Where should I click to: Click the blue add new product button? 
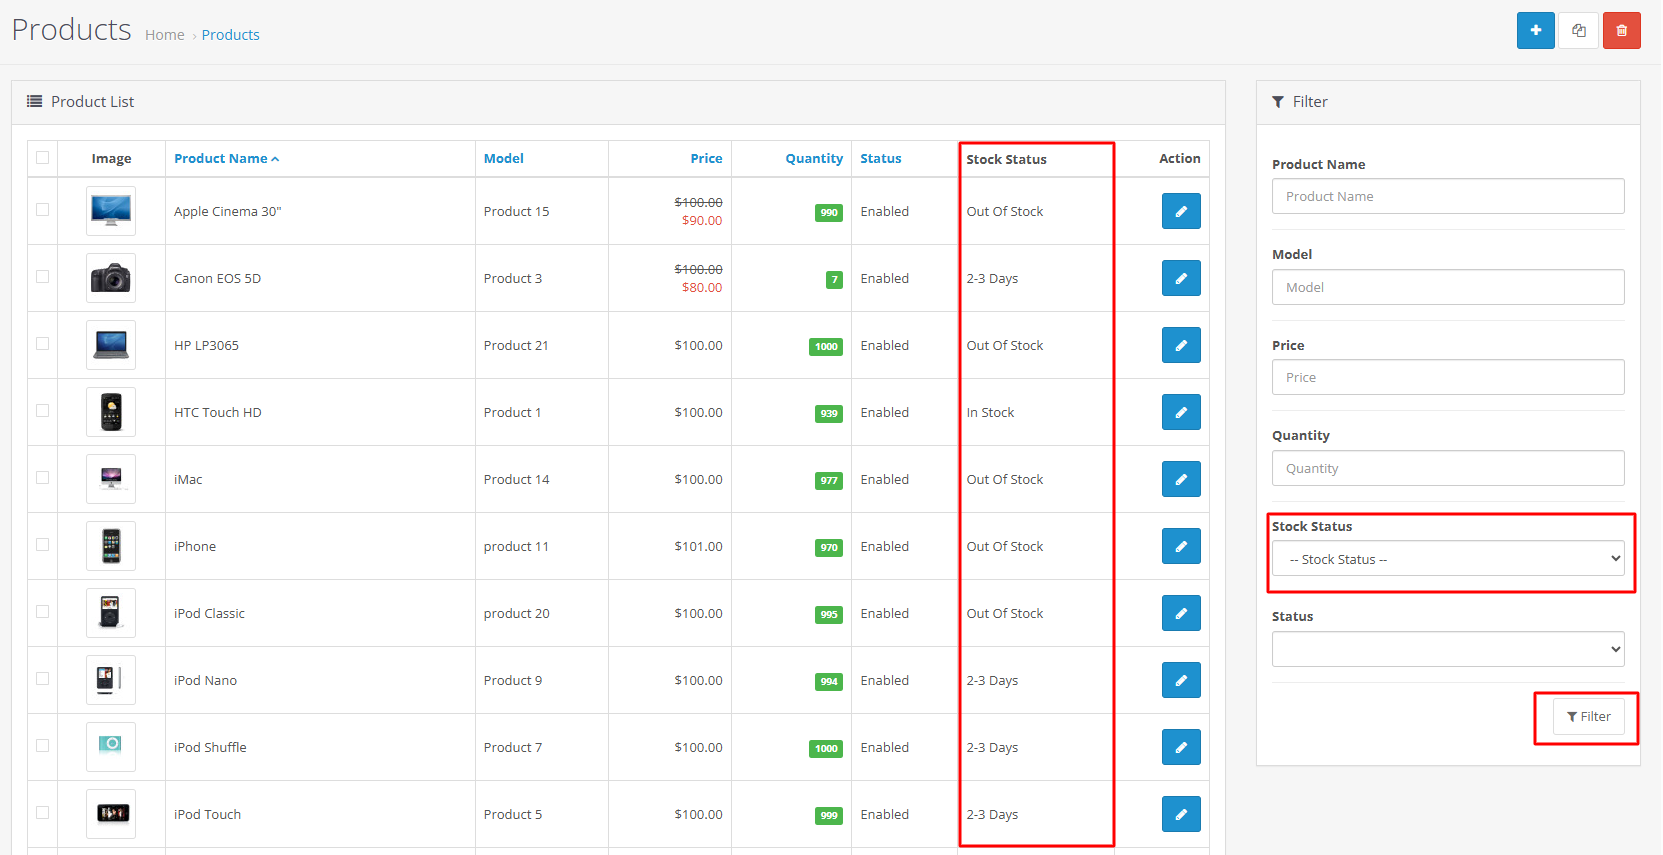[x=1535, y=31]
